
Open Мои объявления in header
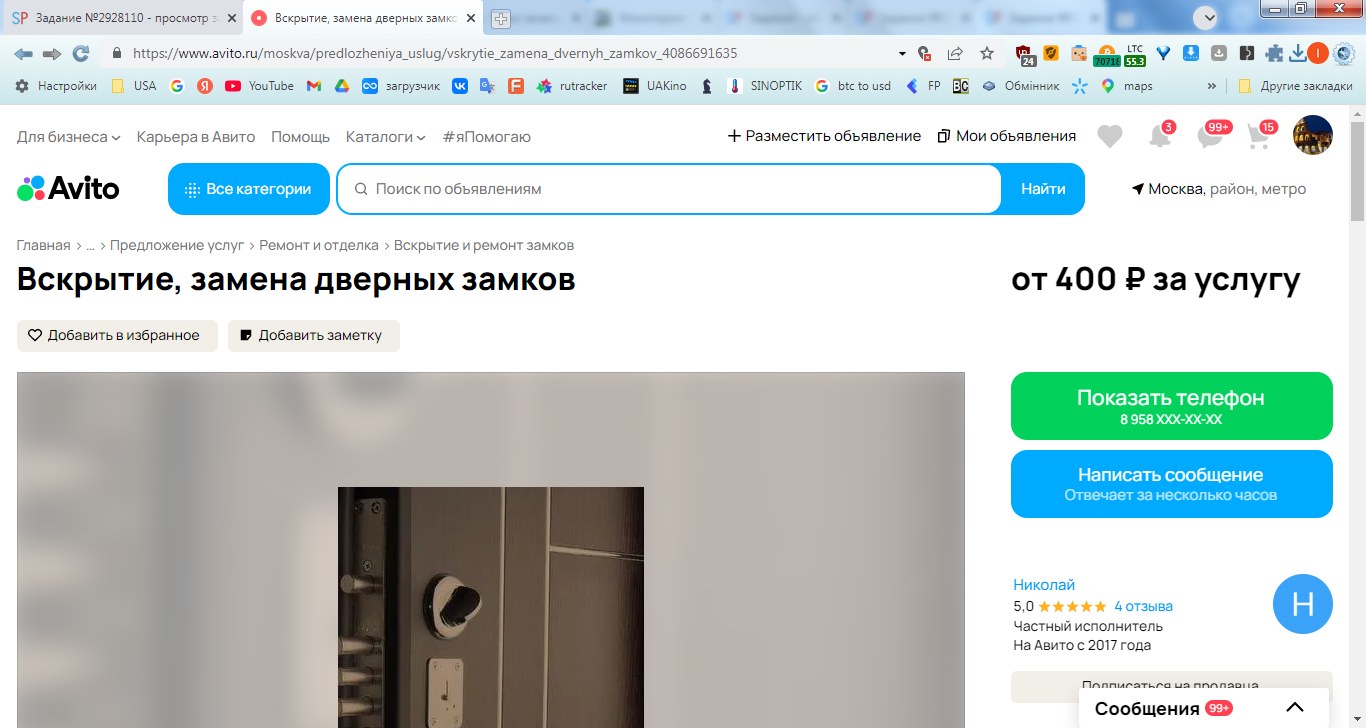[x=1006, y=136]
